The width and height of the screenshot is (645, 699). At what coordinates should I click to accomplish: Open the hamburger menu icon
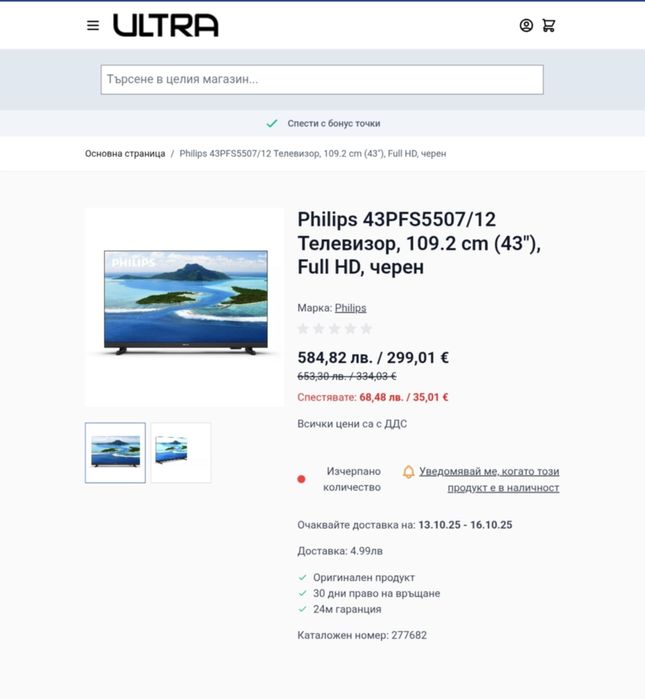tap(93, 25)
